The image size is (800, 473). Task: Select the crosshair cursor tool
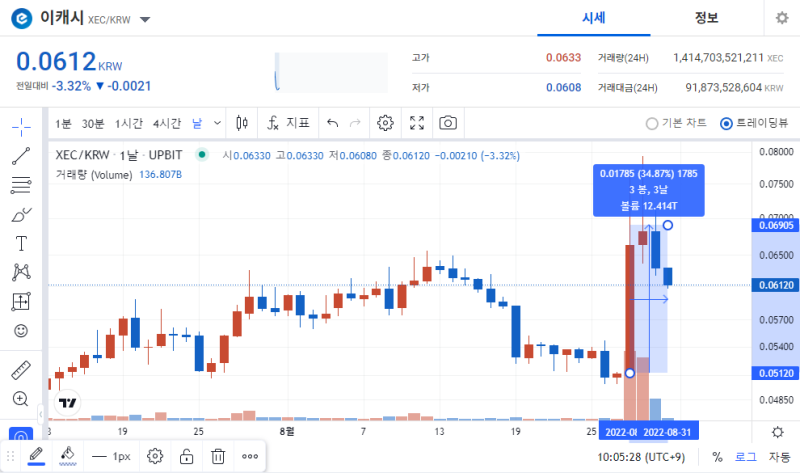(x=21, y=127)
